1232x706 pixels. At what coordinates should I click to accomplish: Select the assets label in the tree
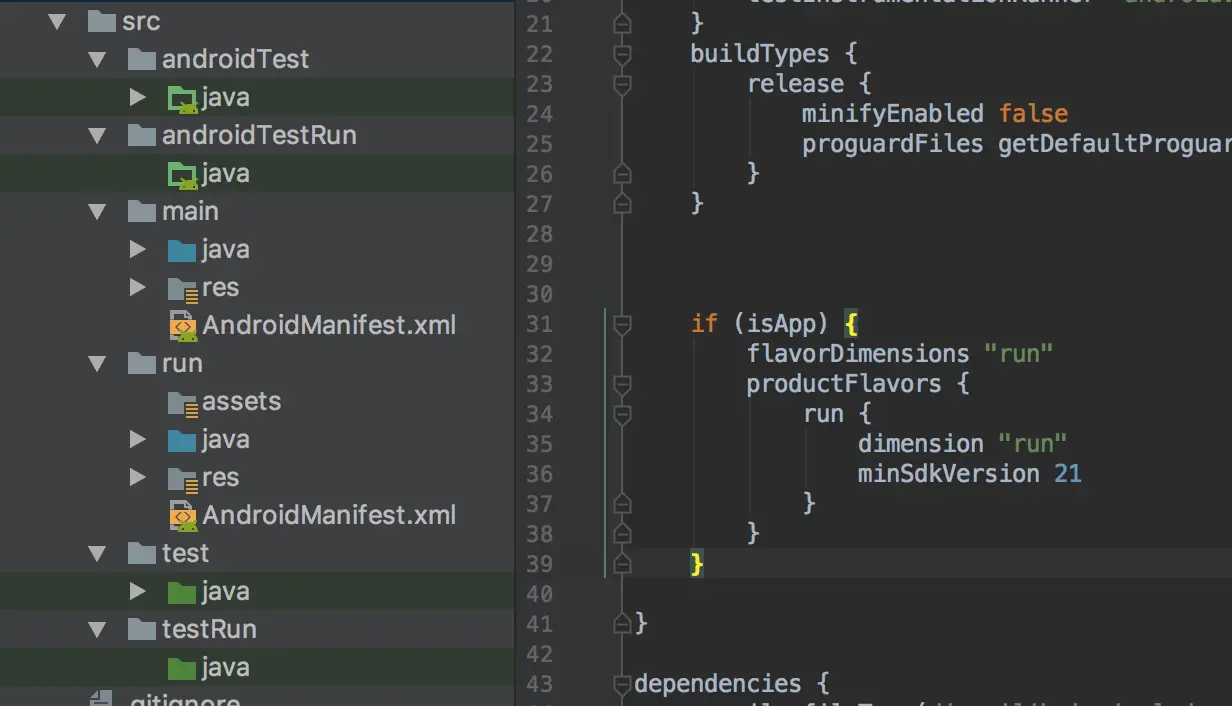click(241, 401)
